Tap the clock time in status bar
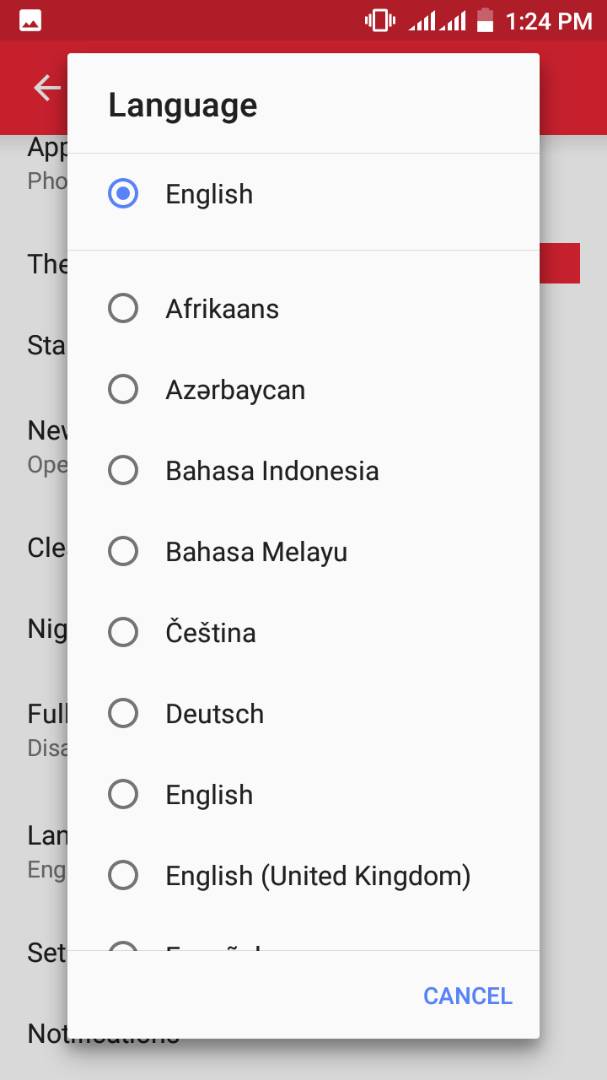Screen dimensions: 607x1080 [x=549, y=20]
